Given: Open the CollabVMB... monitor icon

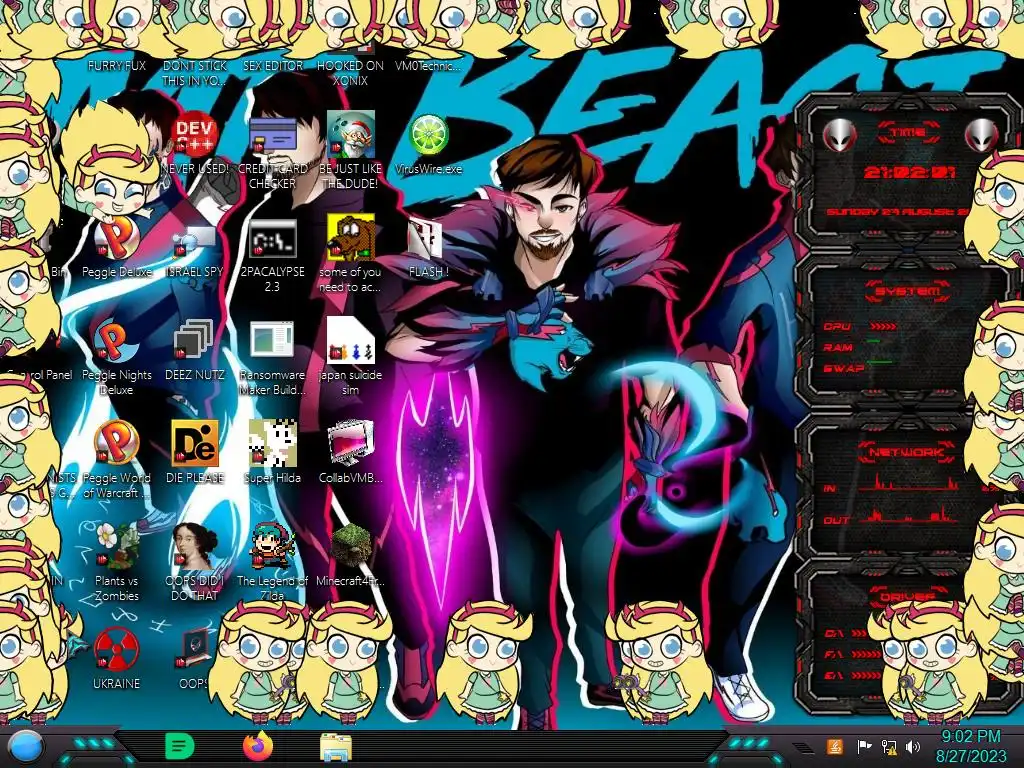Looking at the screenshot, I should coord(351,443).
